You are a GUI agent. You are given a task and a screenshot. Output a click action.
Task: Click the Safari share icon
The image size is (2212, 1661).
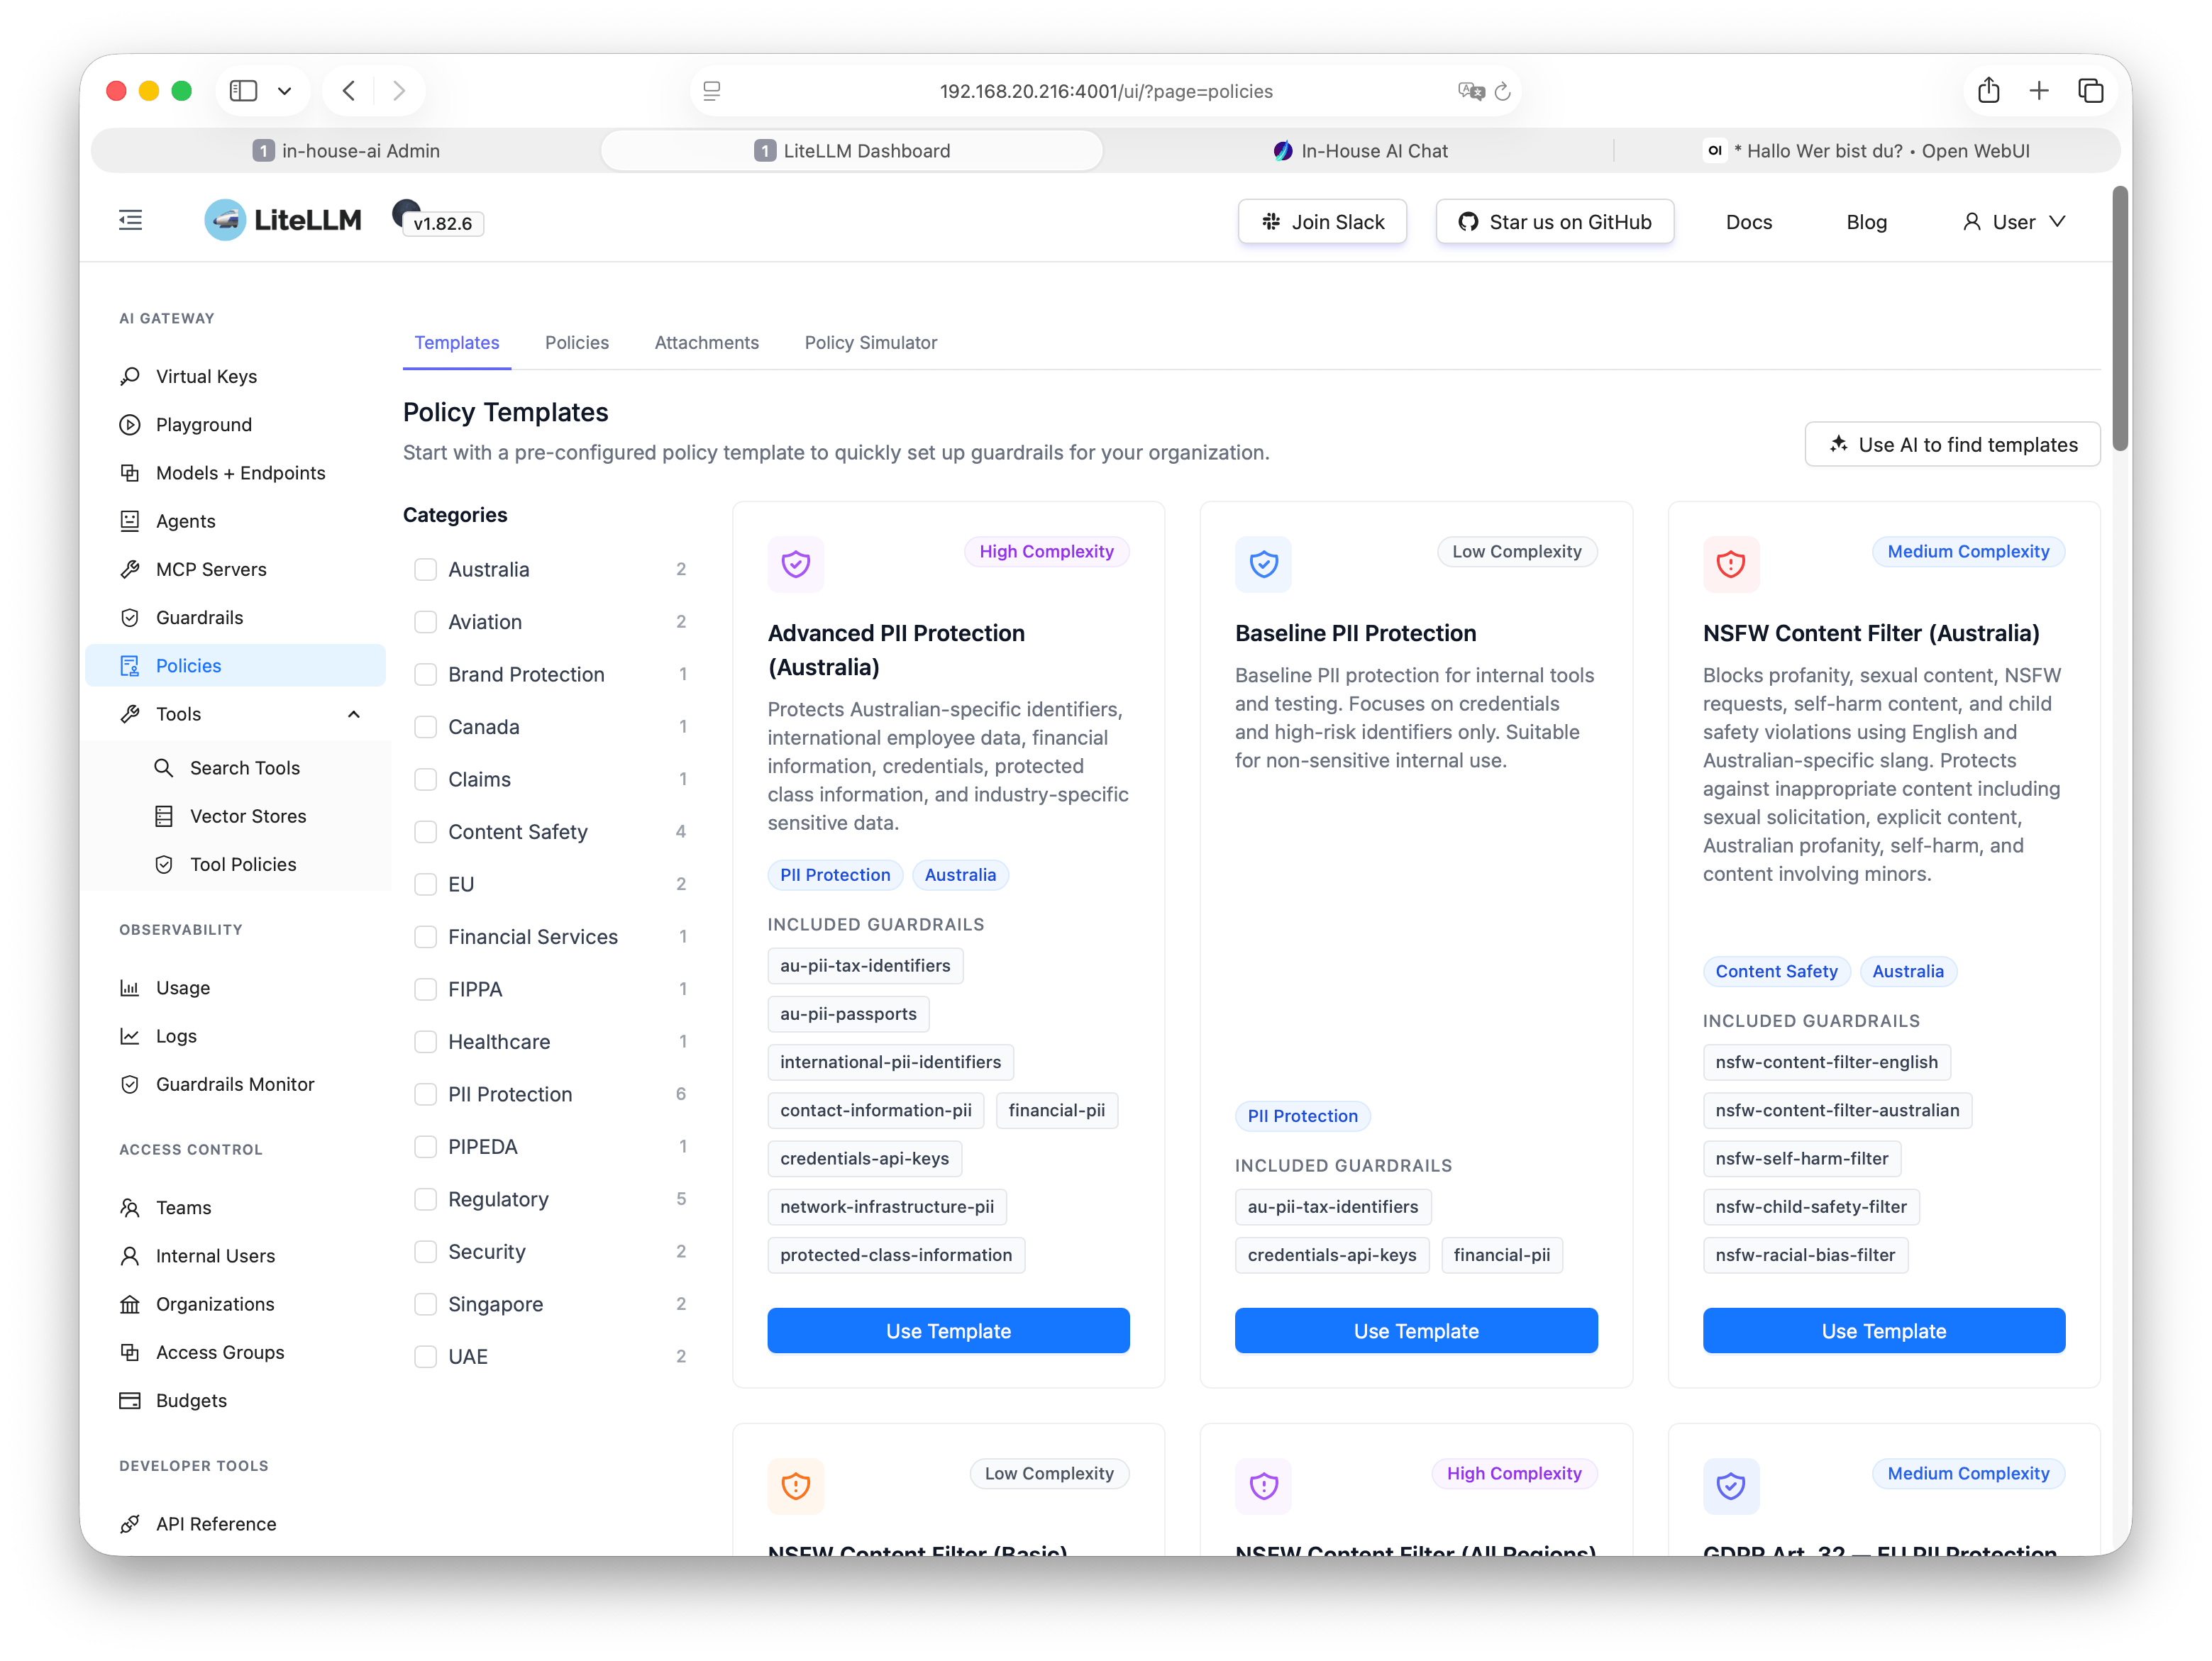1988,91
